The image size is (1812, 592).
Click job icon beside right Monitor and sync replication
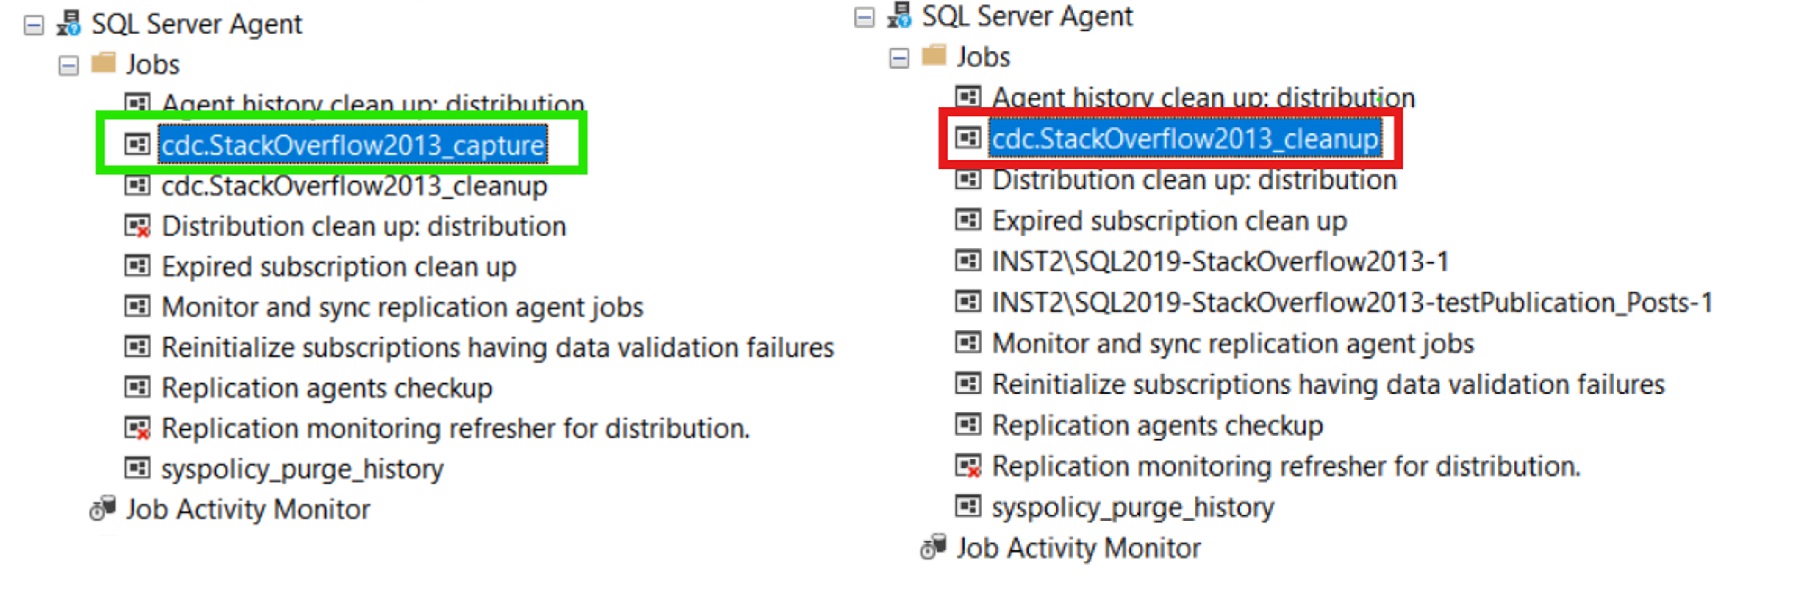click(x=968, y=343)
